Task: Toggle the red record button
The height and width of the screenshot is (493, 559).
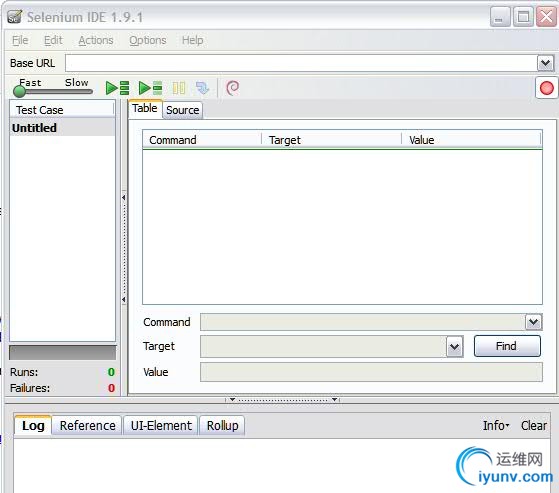Action: pyautogui.click(x=547, y=88)
